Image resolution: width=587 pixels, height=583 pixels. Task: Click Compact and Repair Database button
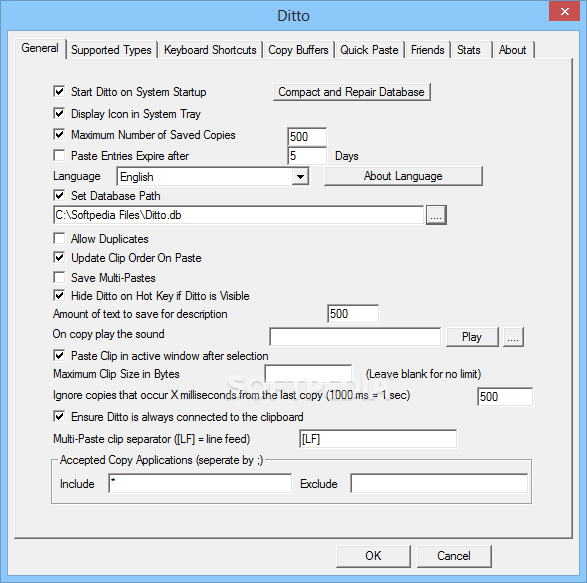click(x=352, y=92)
